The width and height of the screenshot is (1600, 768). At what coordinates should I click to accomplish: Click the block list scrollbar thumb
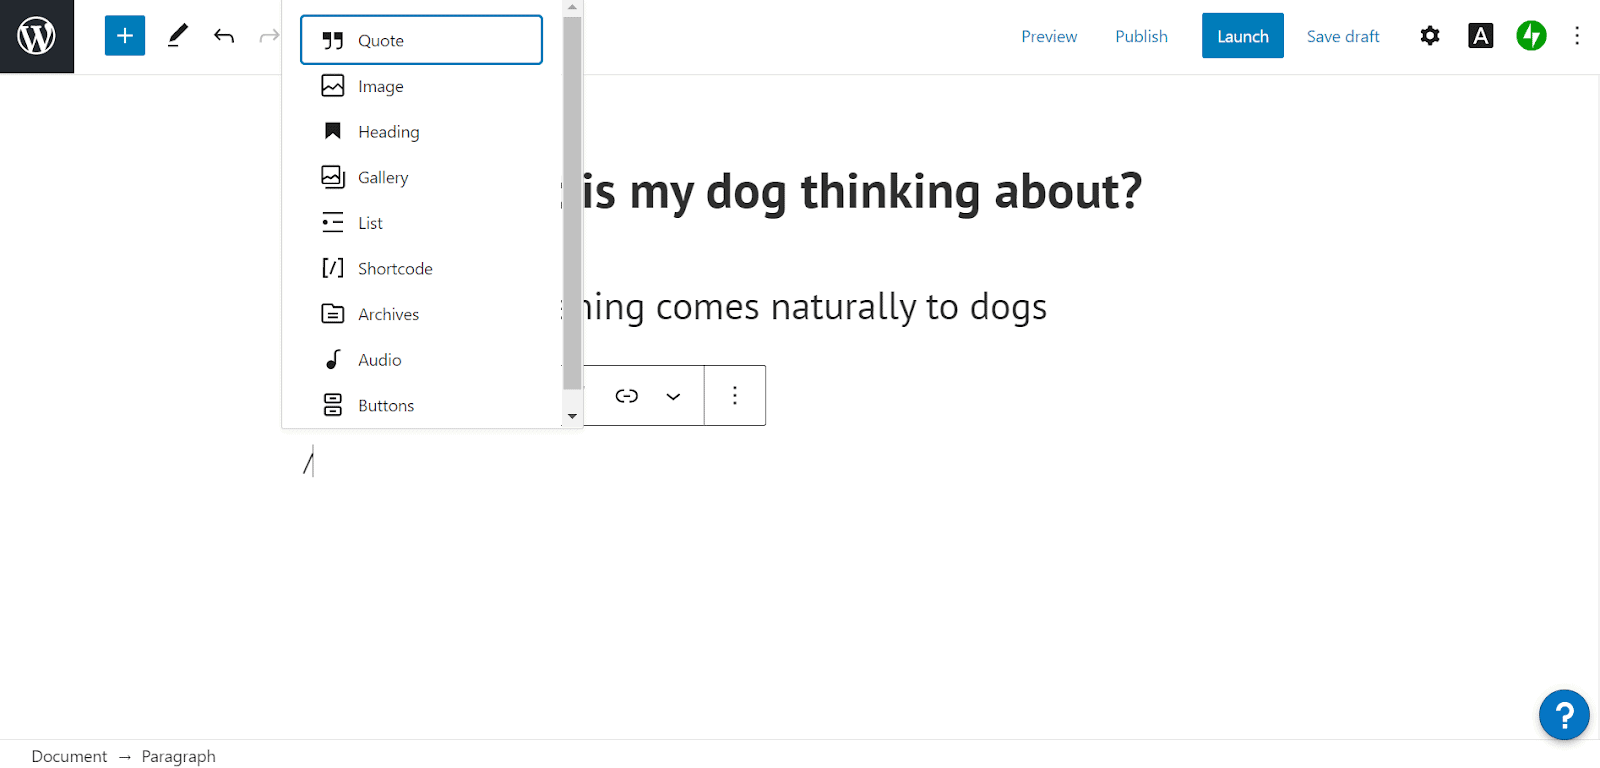point(572,203)
